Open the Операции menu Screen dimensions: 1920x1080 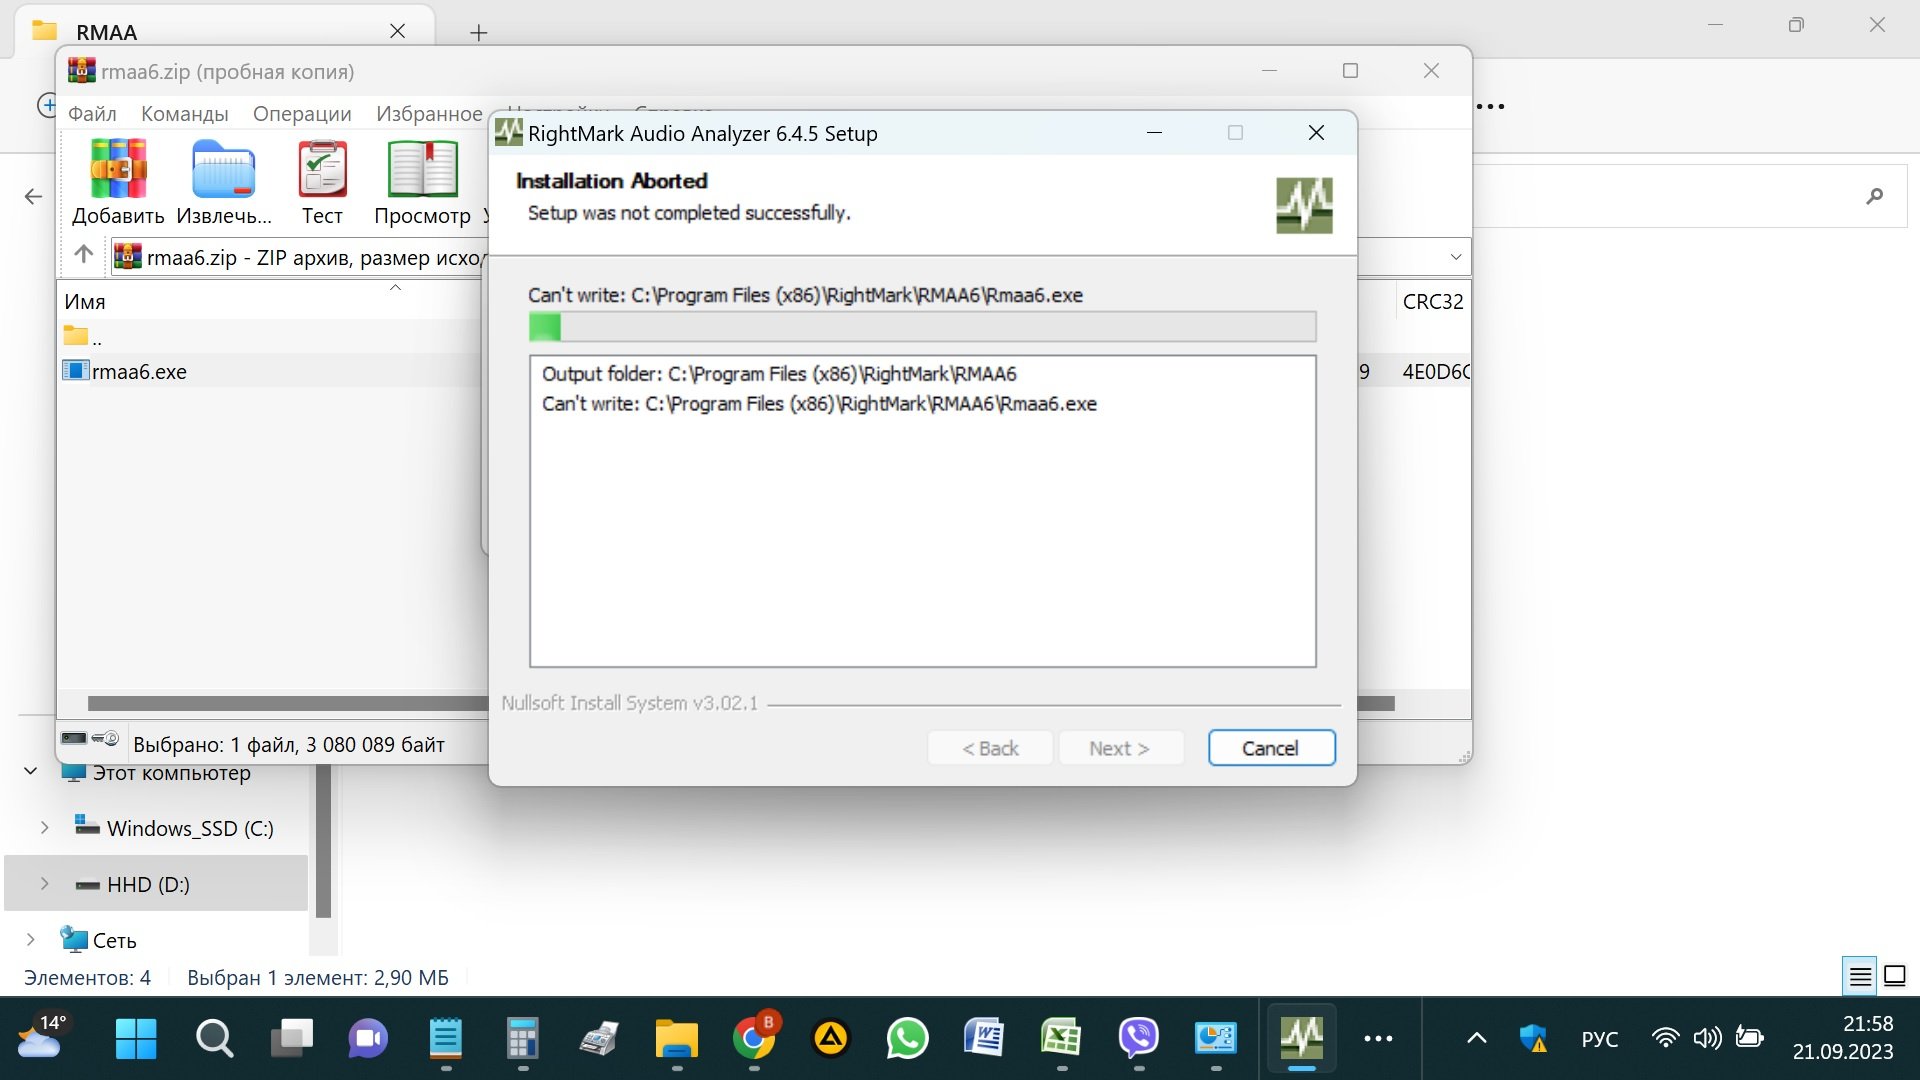[x=302, y=114]
